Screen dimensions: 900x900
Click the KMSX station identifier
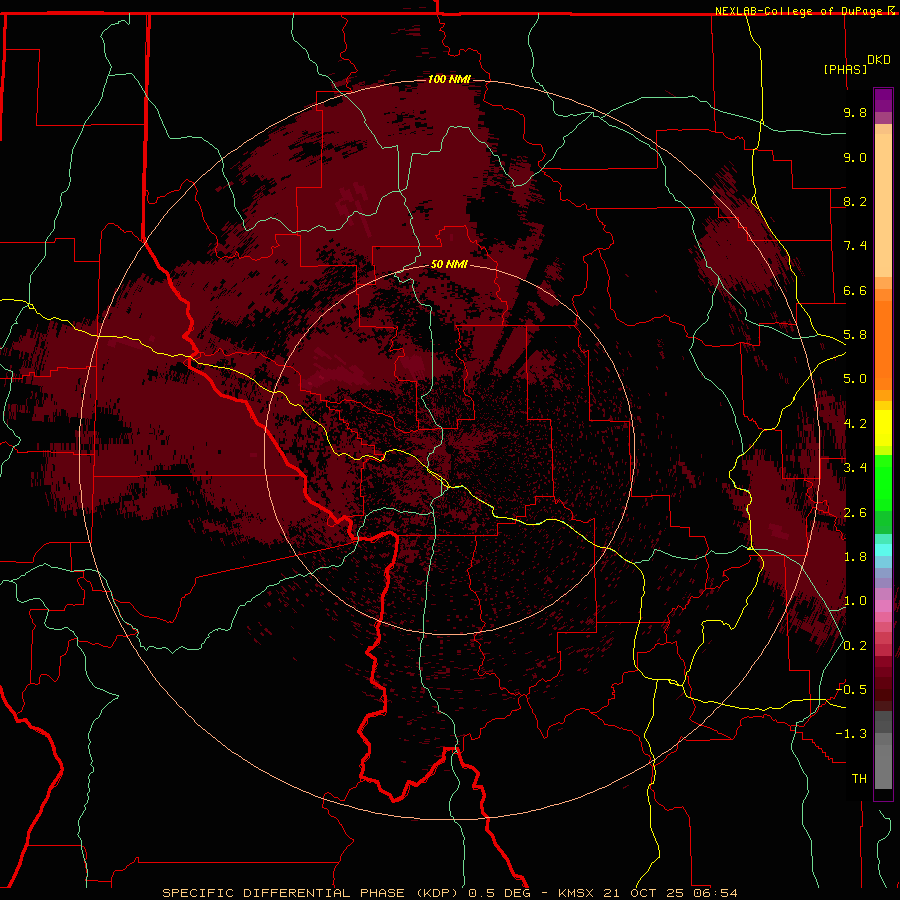(574, 893)
